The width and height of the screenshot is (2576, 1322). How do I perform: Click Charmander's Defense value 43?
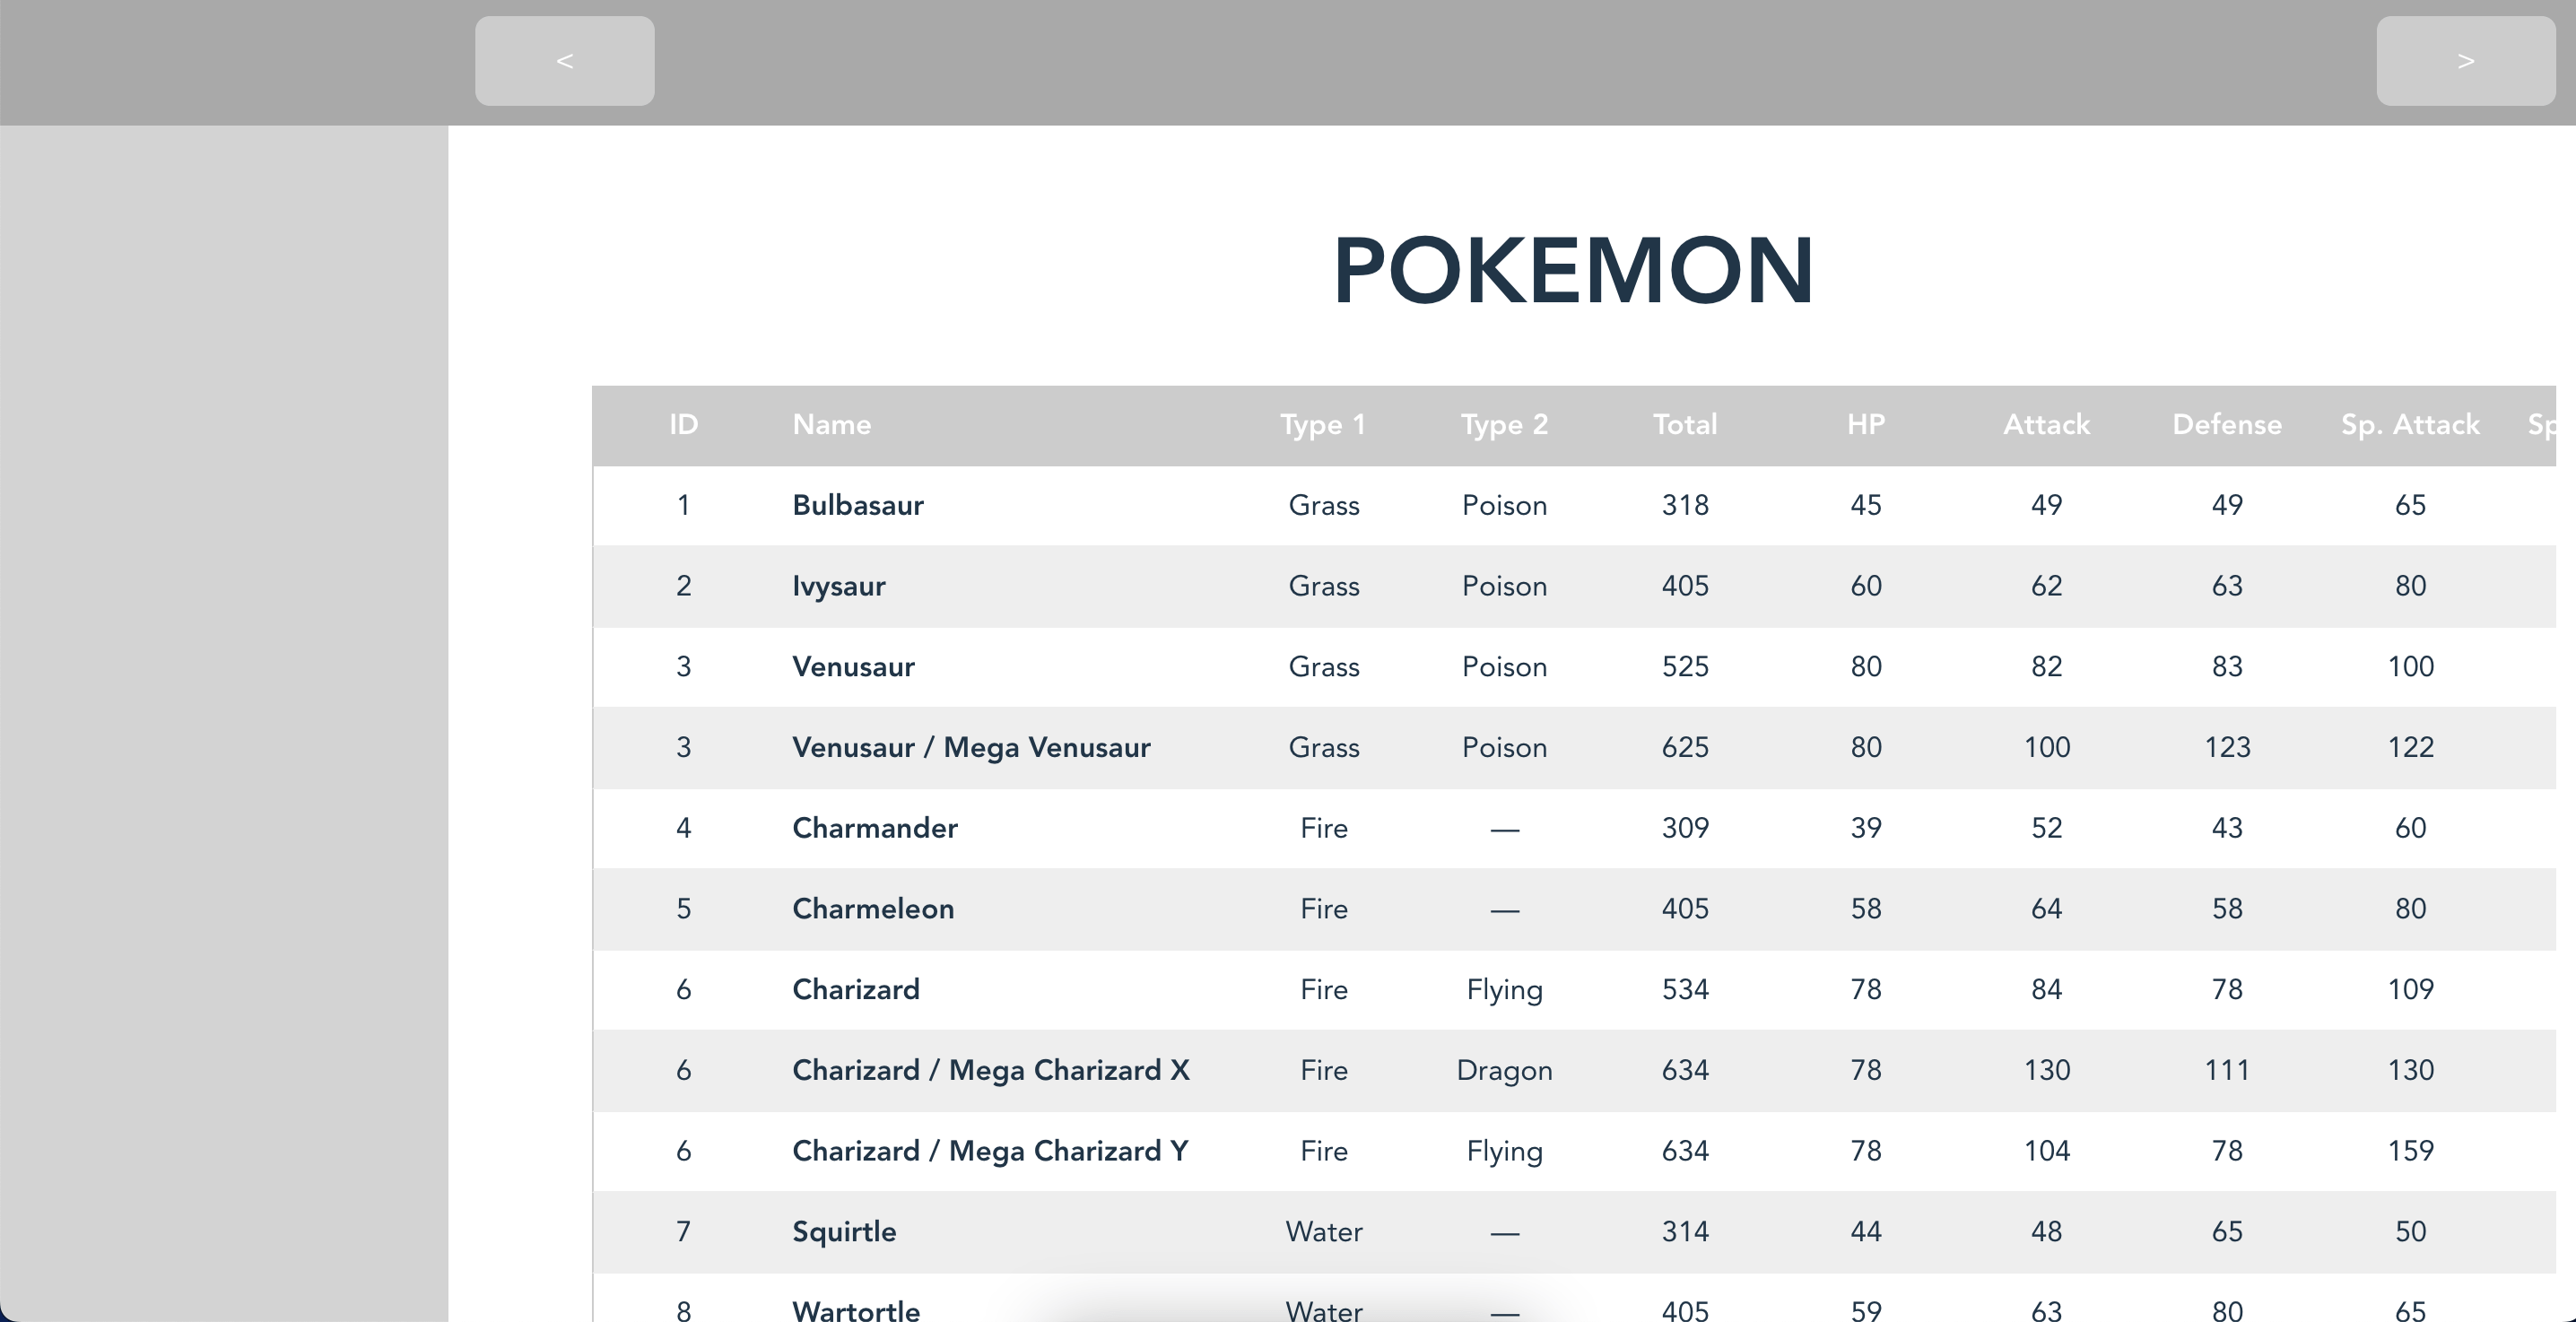(x=2227, y=828)
